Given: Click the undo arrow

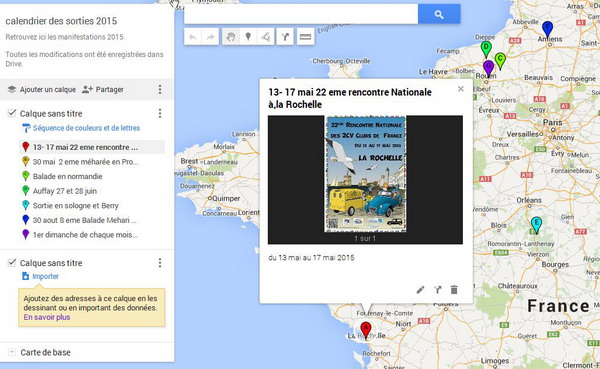Looking at the screenshot, I should (x=193, y=37).
